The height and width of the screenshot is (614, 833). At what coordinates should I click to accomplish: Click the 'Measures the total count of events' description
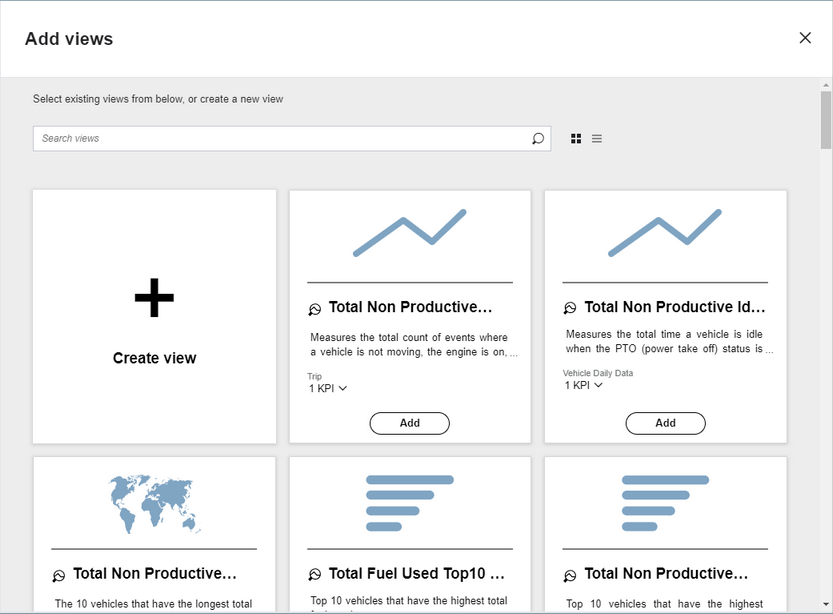pyautogui.click(x=414, y=345)
